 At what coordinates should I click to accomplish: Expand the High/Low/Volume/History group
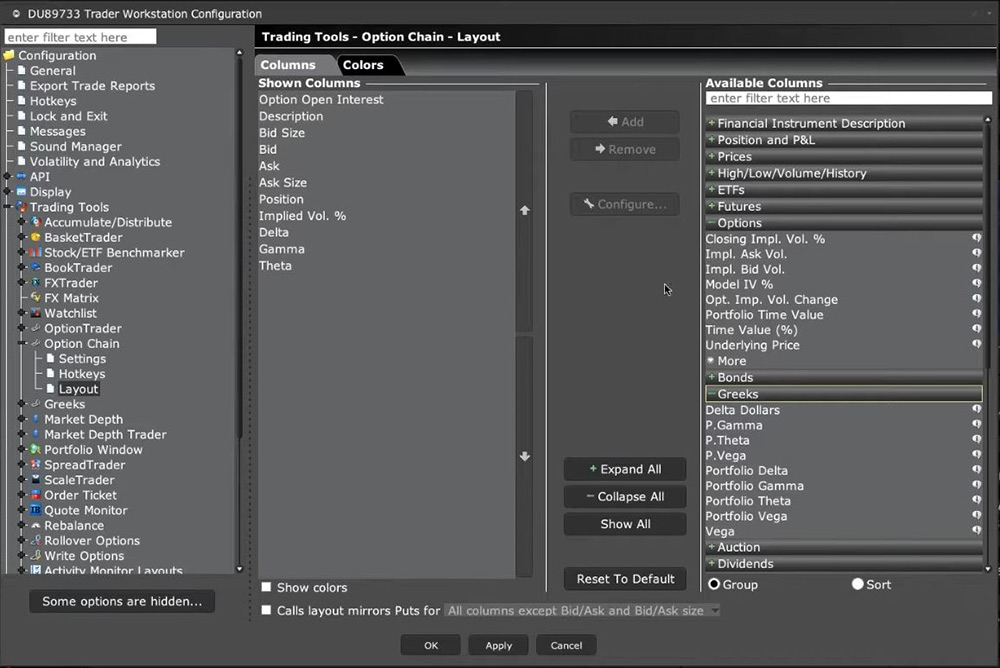click(x=844, y=173)
